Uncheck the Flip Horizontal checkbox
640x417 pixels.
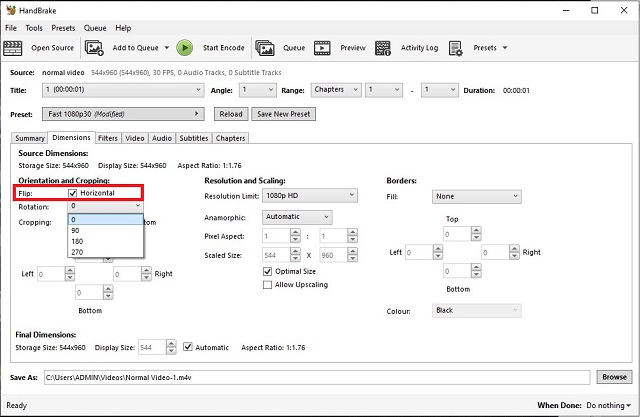(73, 193)
